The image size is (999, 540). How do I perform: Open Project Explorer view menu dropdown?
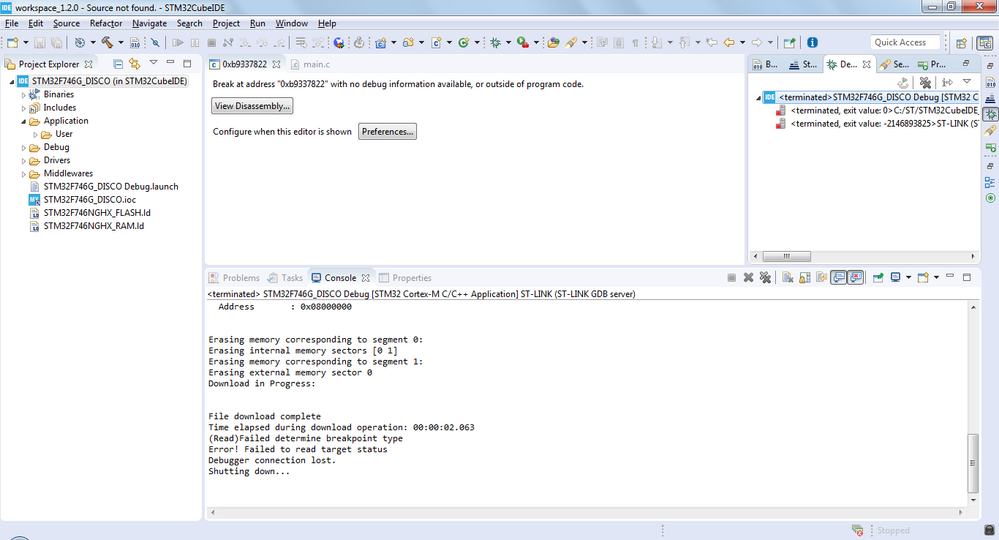[x=153, y=63]
